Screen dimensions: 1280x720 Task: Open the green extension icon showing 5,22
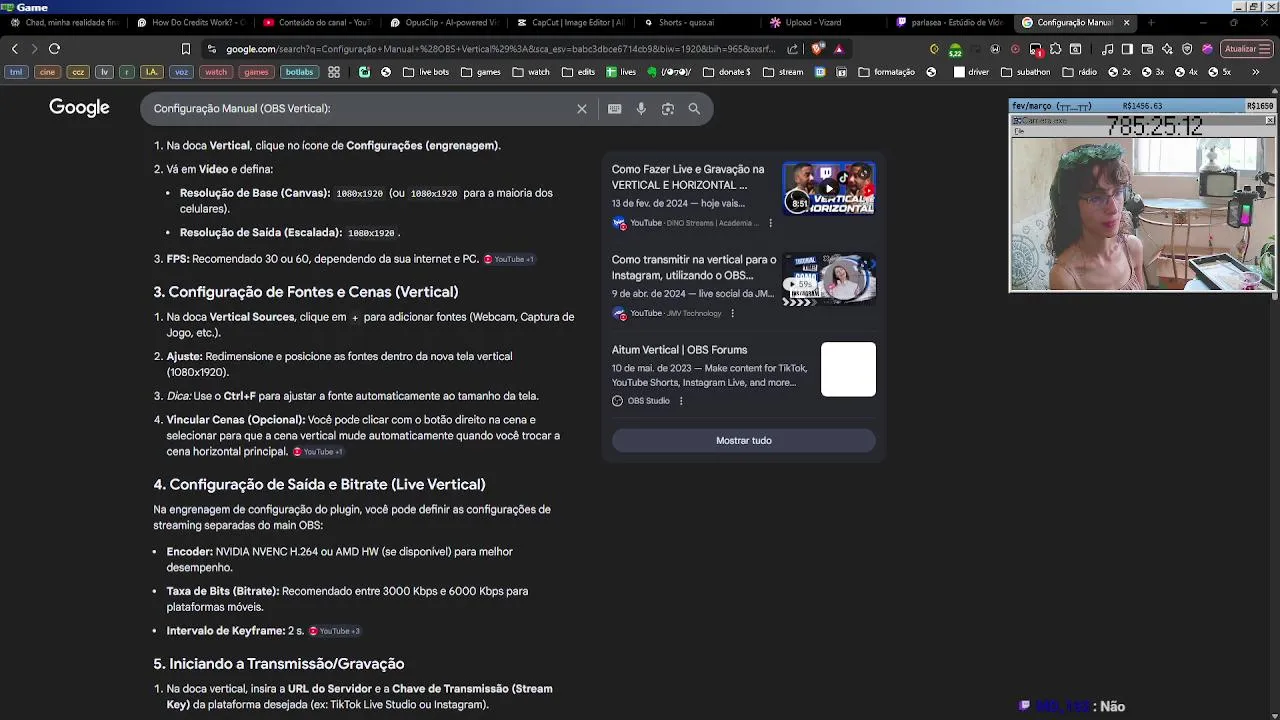point(955,49)
